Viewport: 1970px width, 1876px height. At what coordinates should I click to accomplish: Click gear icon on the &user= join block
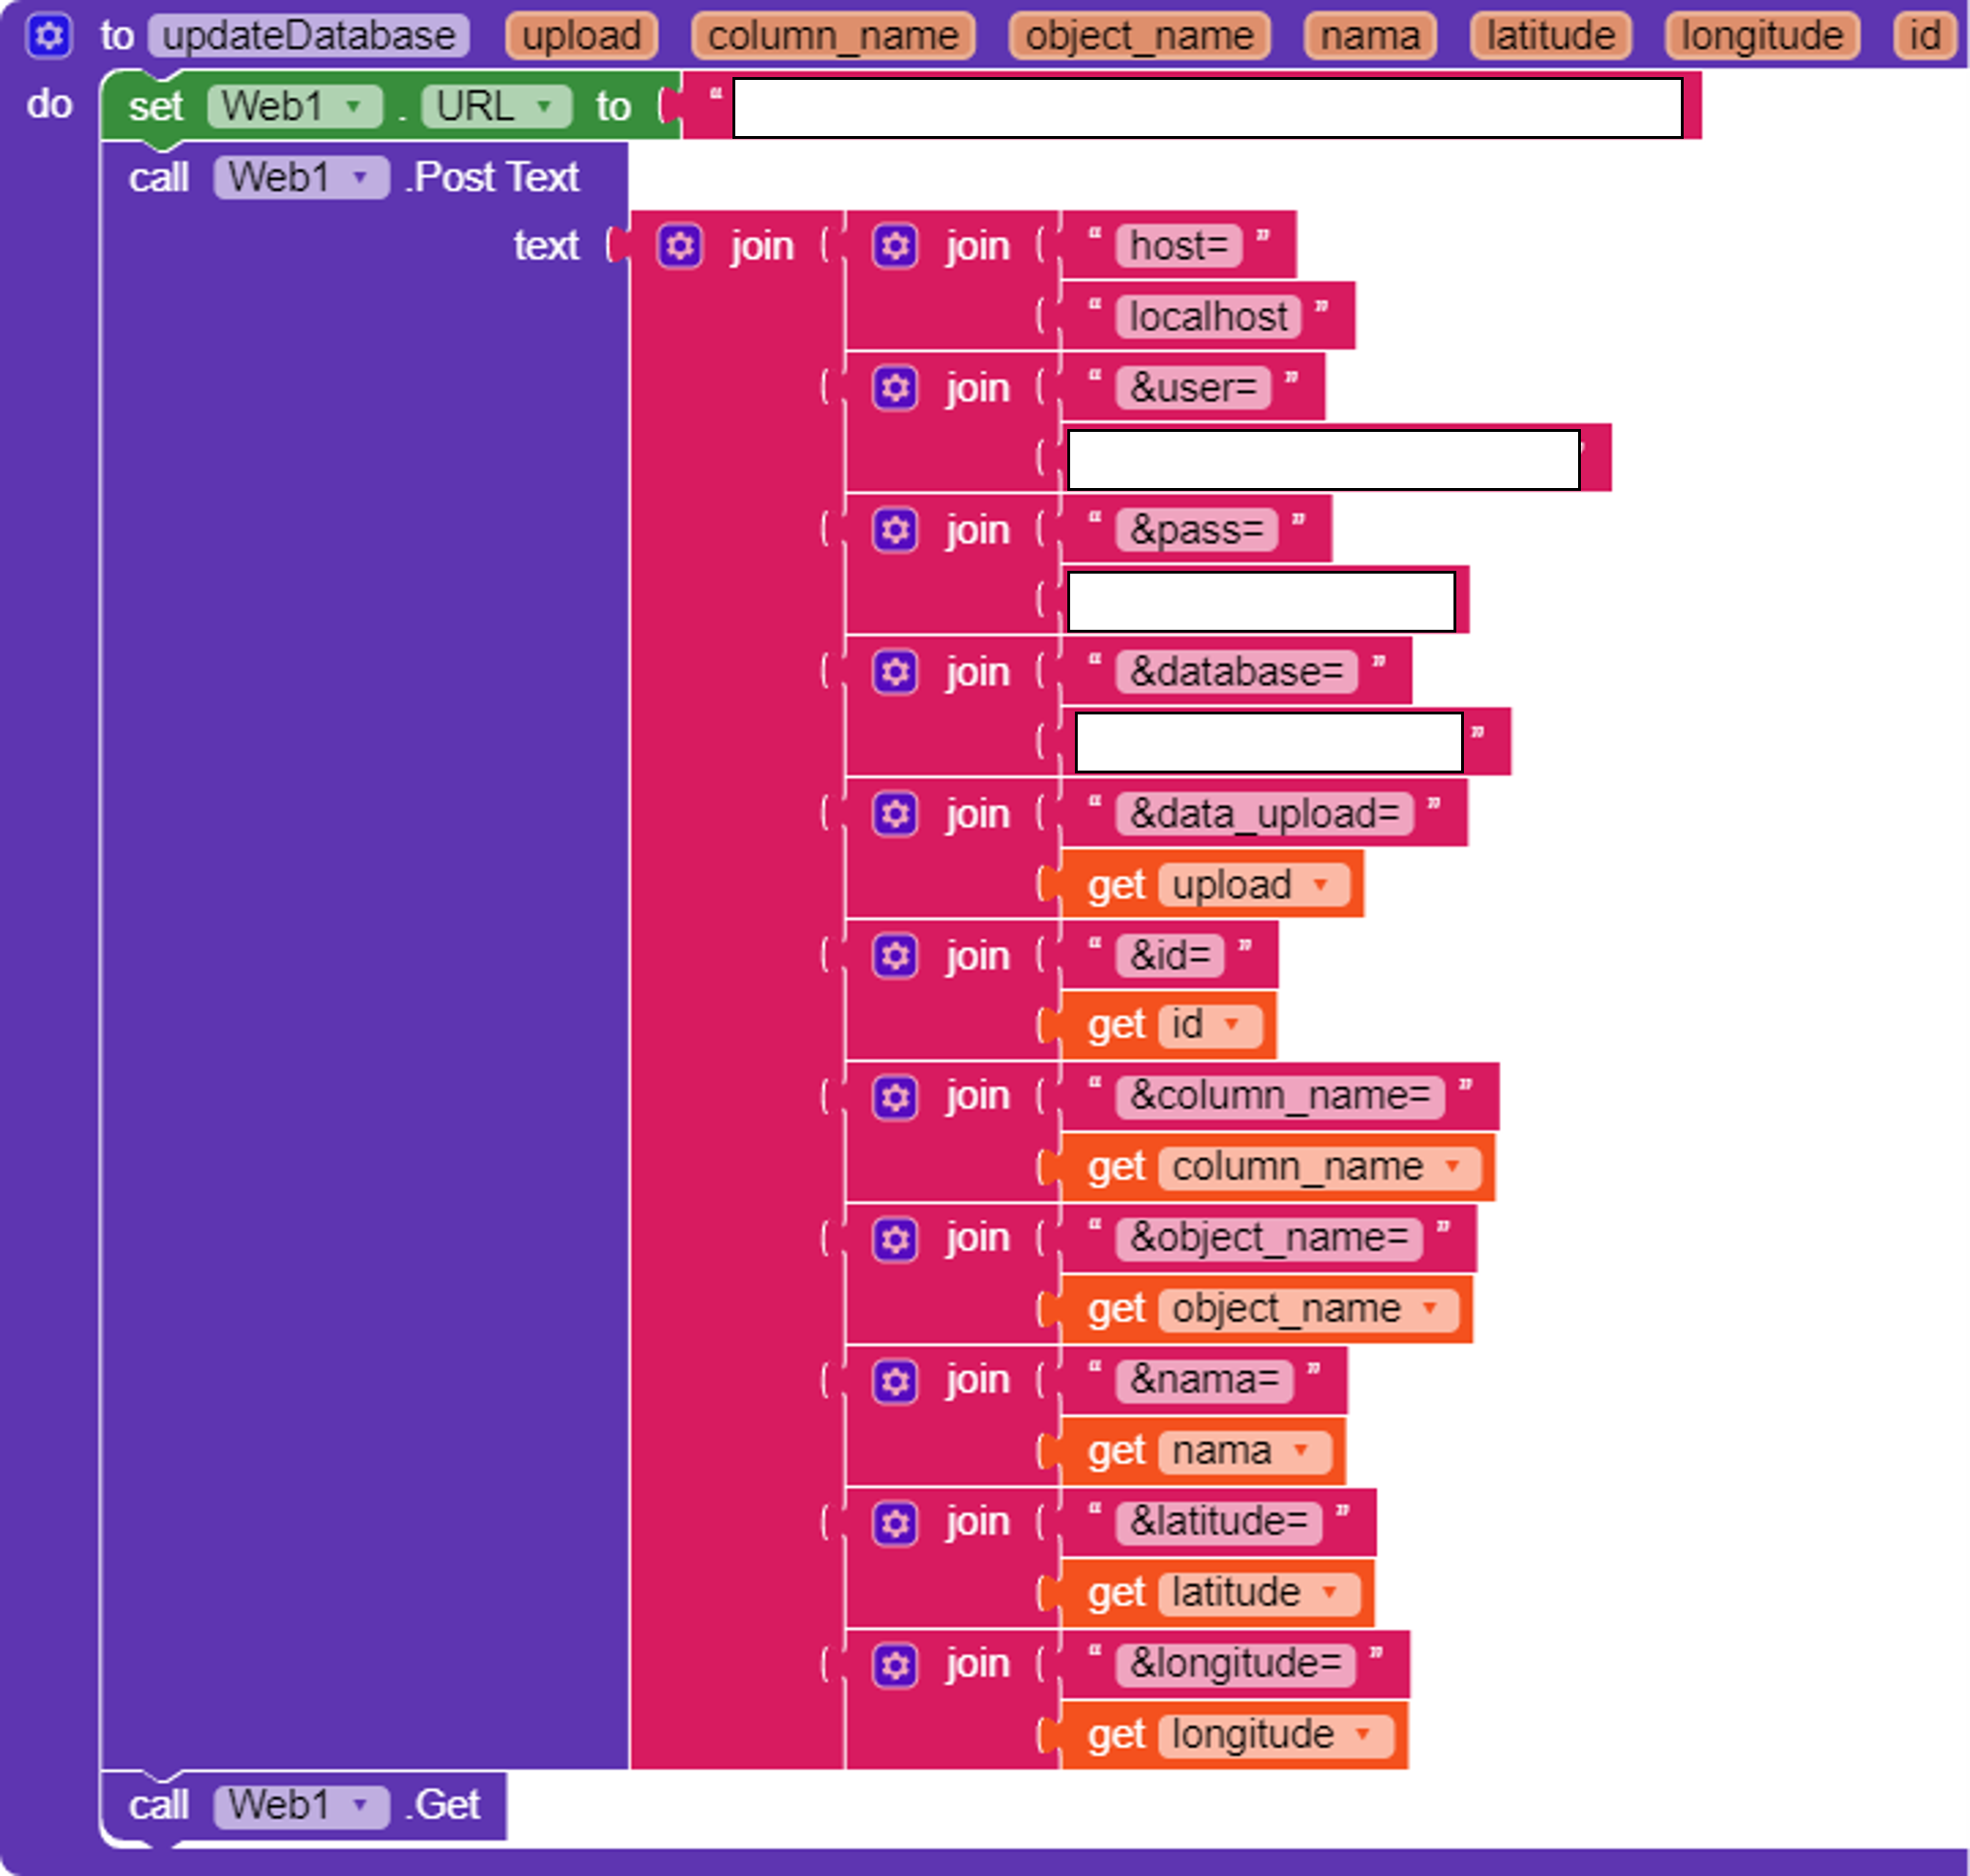pyautogui.click(x=895, y=388)
